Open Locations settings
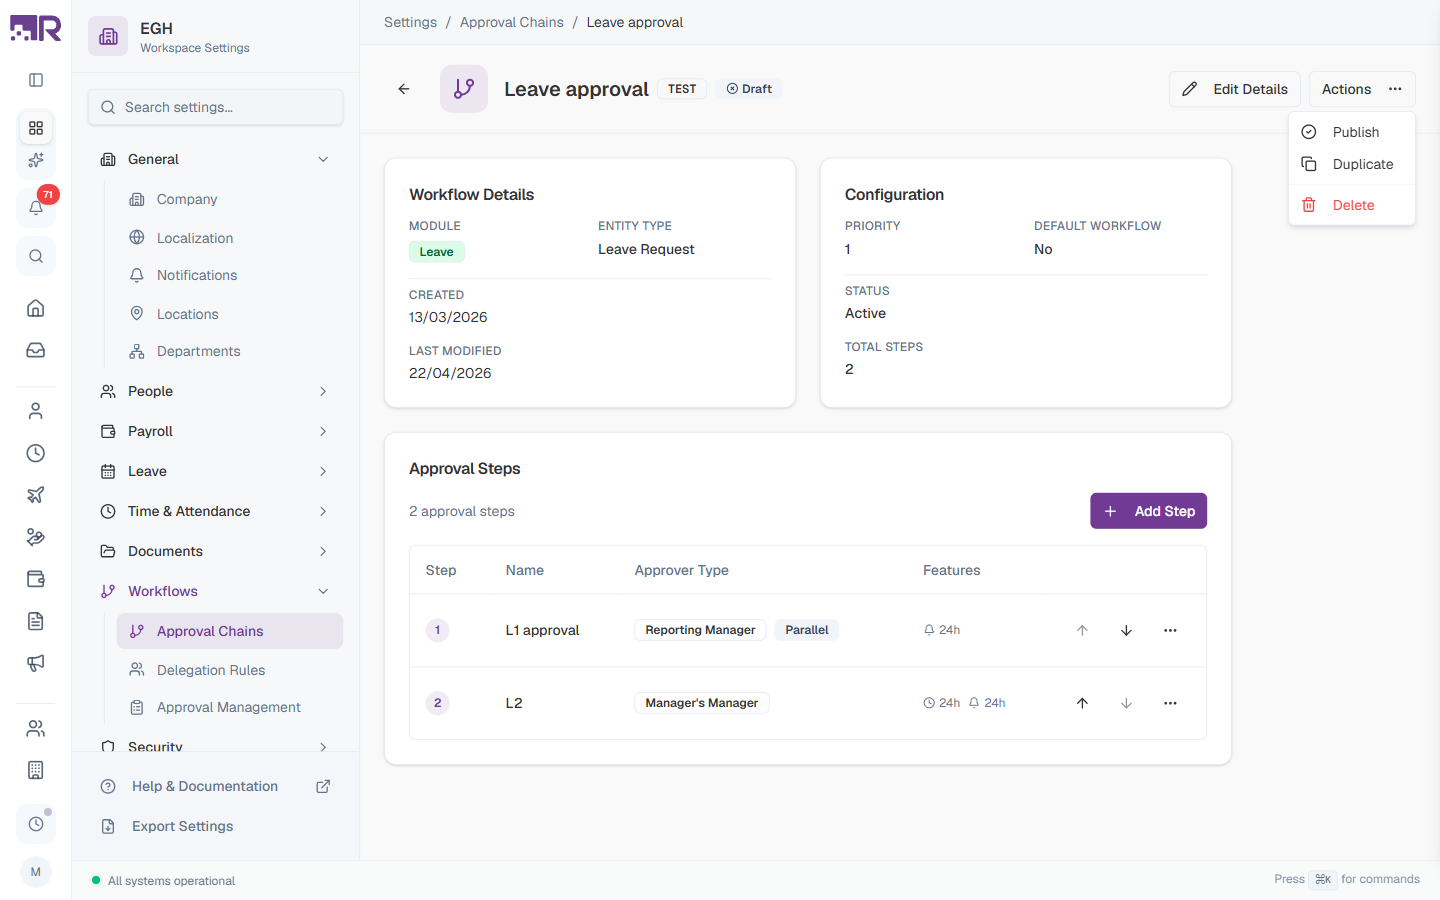The width and height of the screenshot is (1440, 900). 230,314
